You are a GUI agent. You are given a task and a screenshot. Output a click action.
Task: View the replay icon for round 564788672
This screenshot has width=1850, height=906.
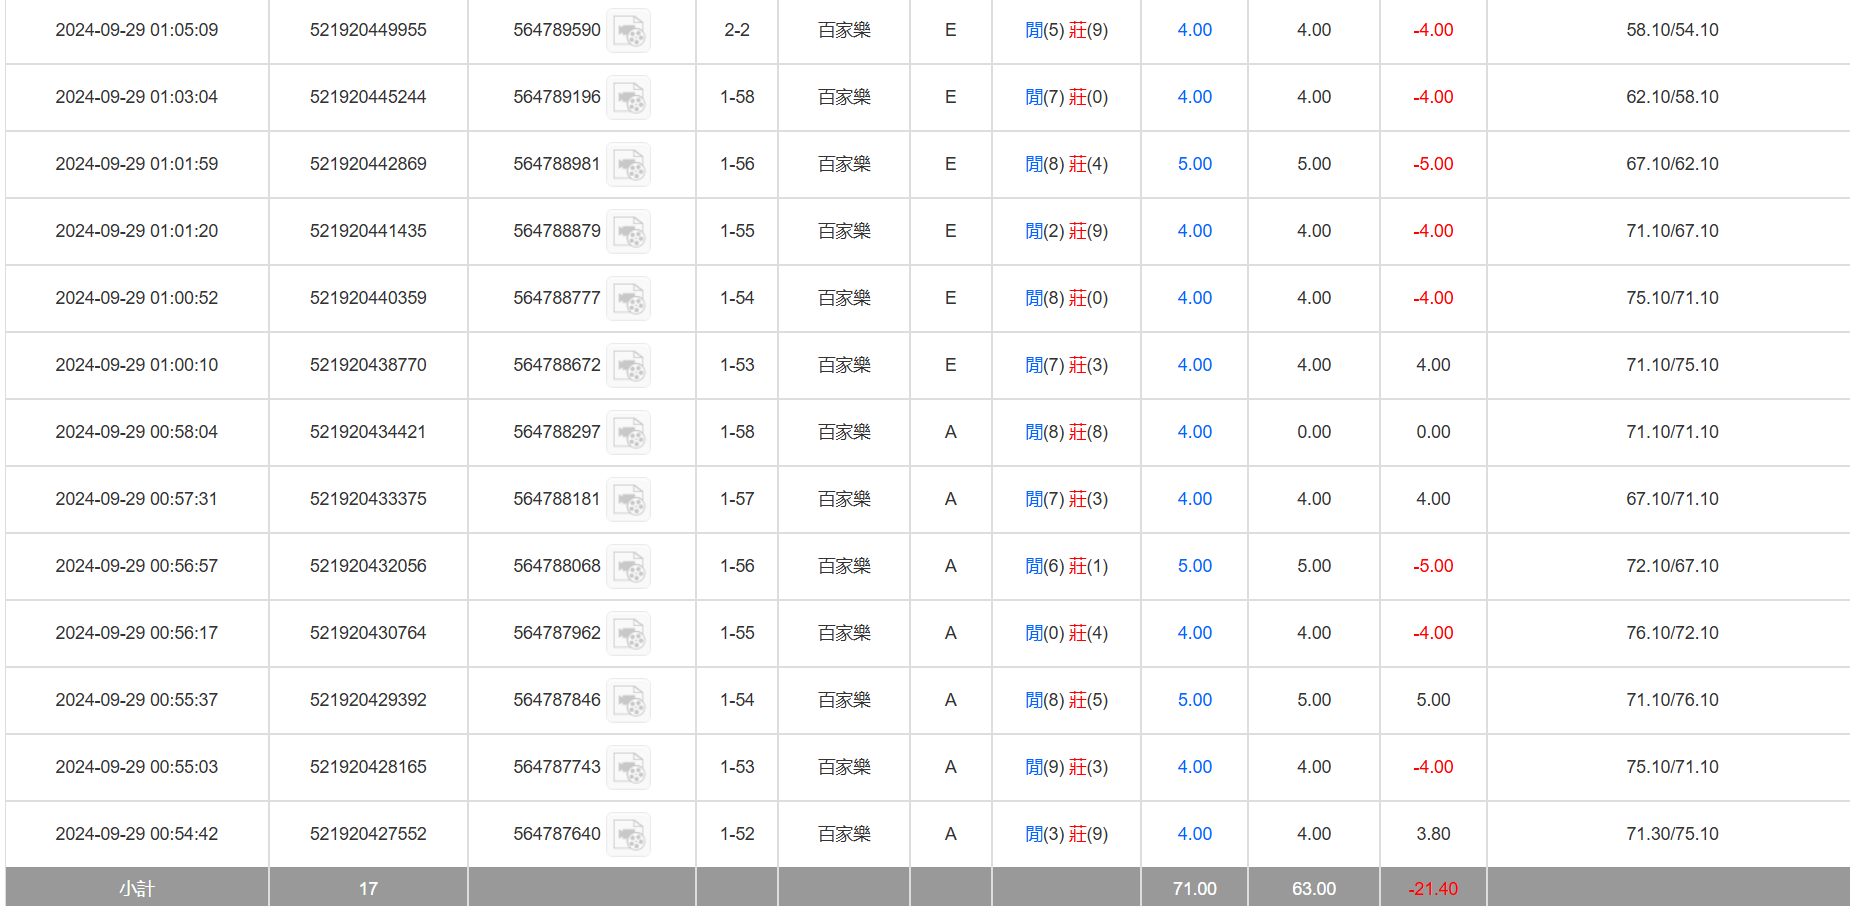(x=629, y=366)
